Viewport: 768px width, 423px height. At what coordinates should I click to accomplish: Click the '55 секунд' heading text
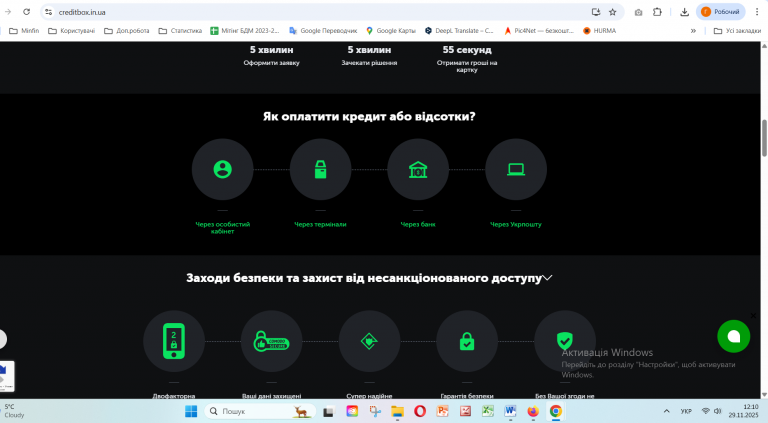(467, 50)
